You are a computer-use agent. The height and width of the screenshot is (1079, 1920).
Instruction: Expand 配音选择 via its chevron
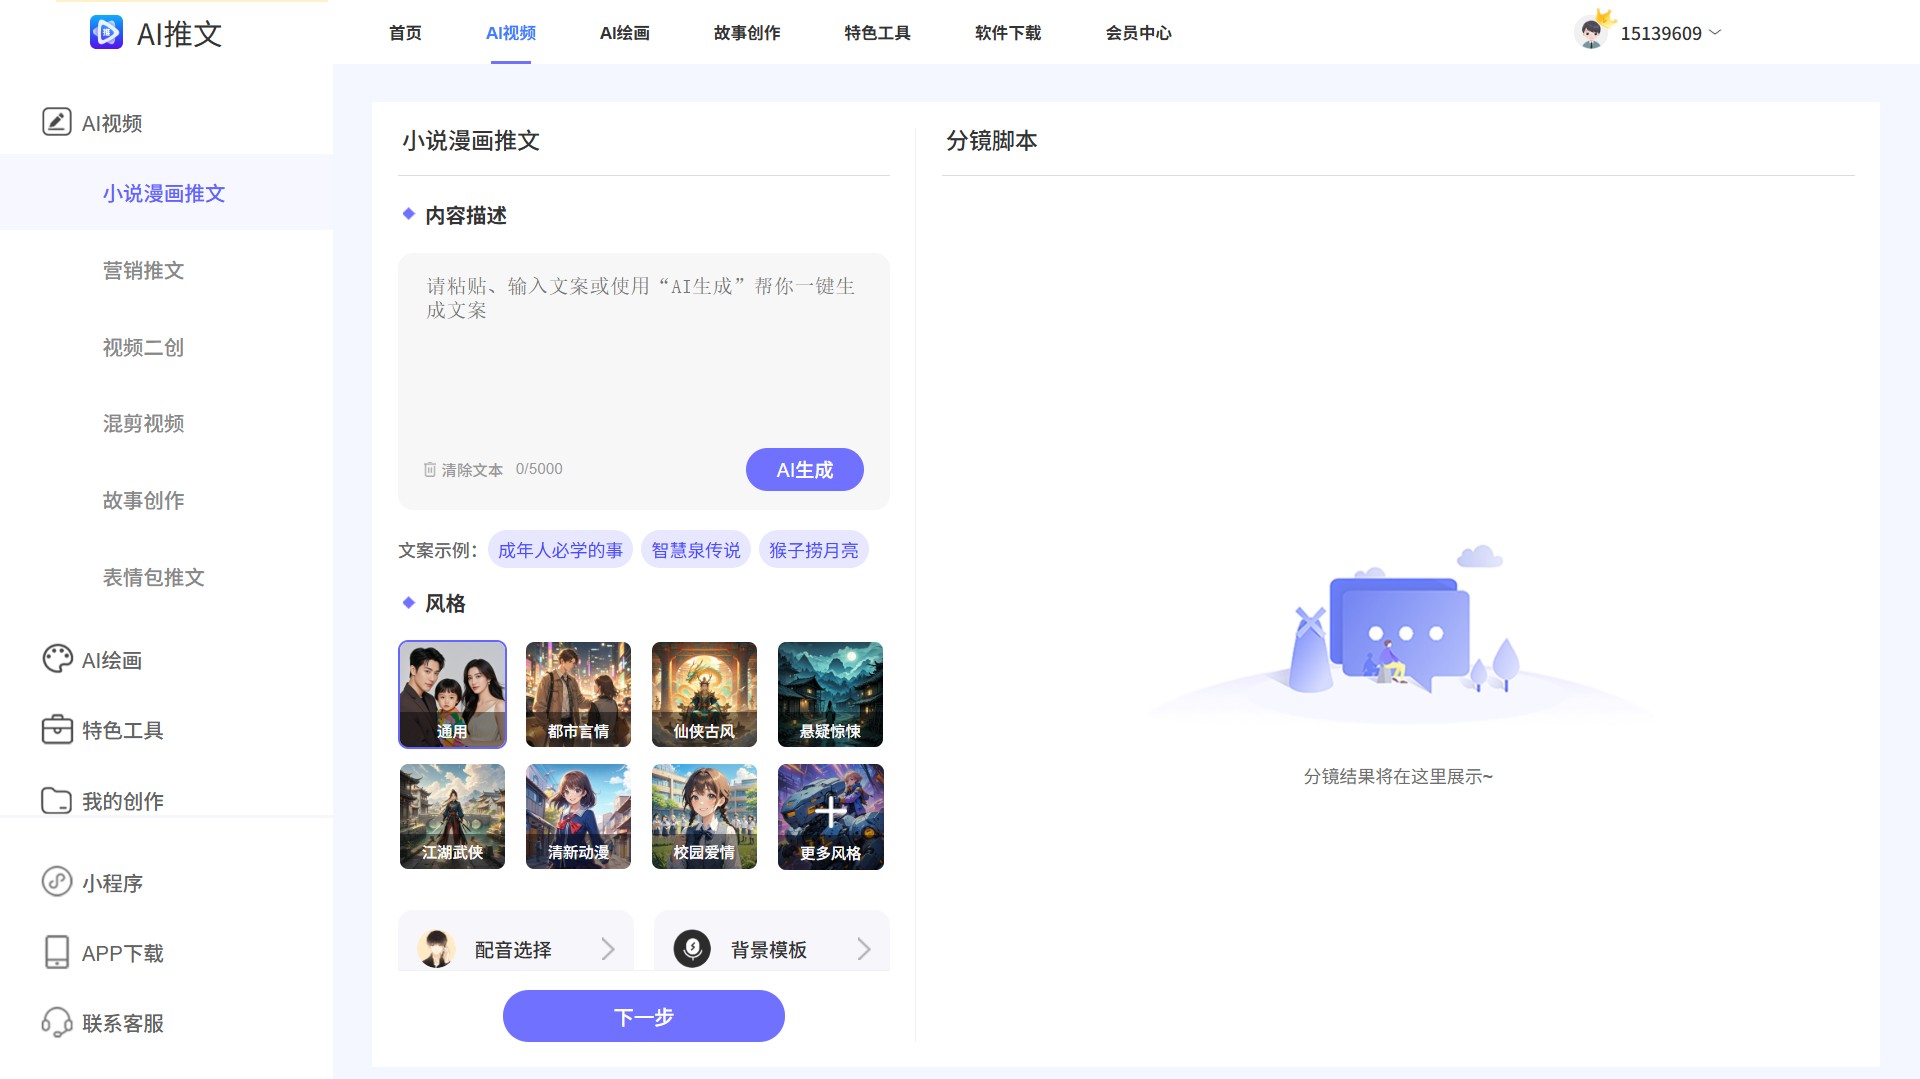[x=608, y=949]
